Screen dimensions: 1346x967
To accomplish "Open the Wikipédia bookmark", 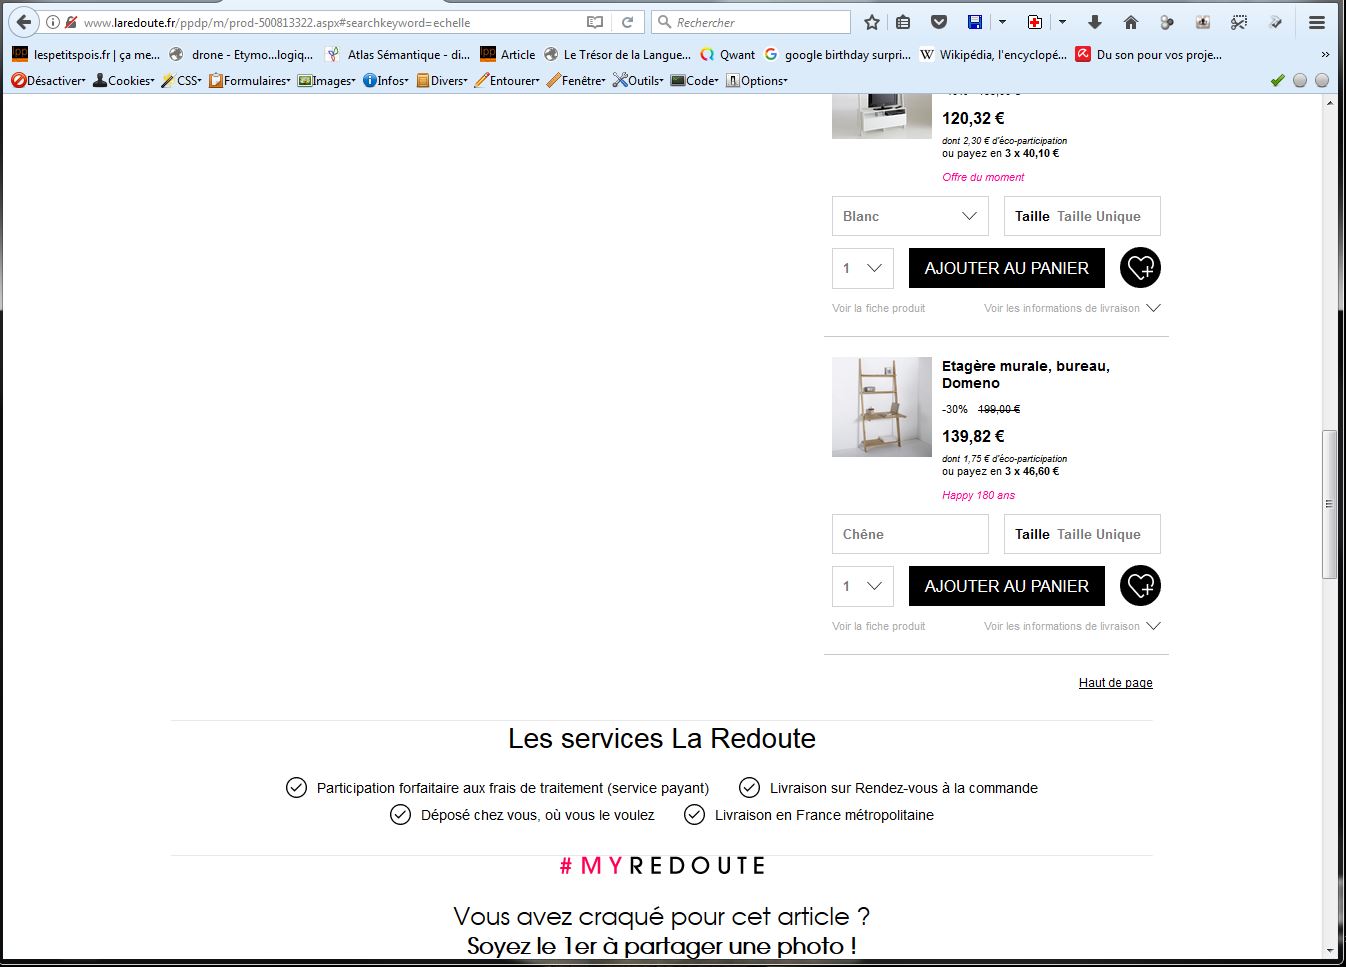I will [993, 55].
